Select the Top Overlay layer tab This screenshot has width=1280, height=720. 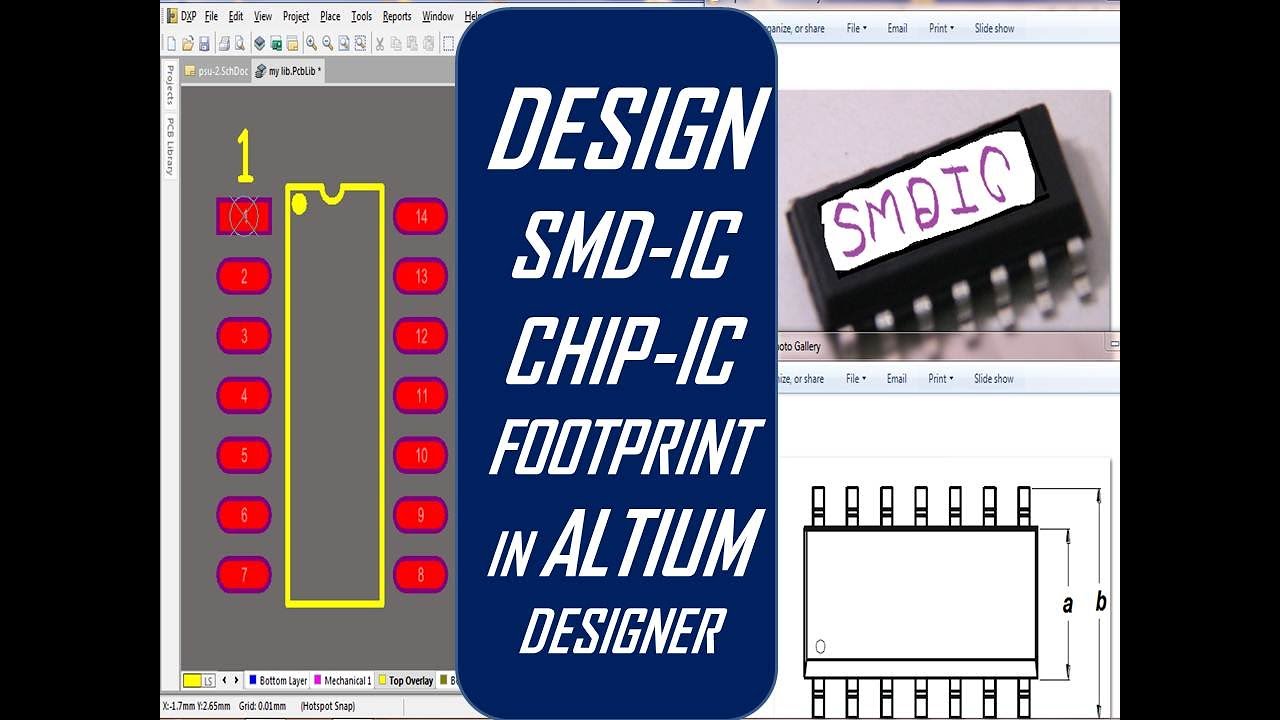tap(405, 681)
